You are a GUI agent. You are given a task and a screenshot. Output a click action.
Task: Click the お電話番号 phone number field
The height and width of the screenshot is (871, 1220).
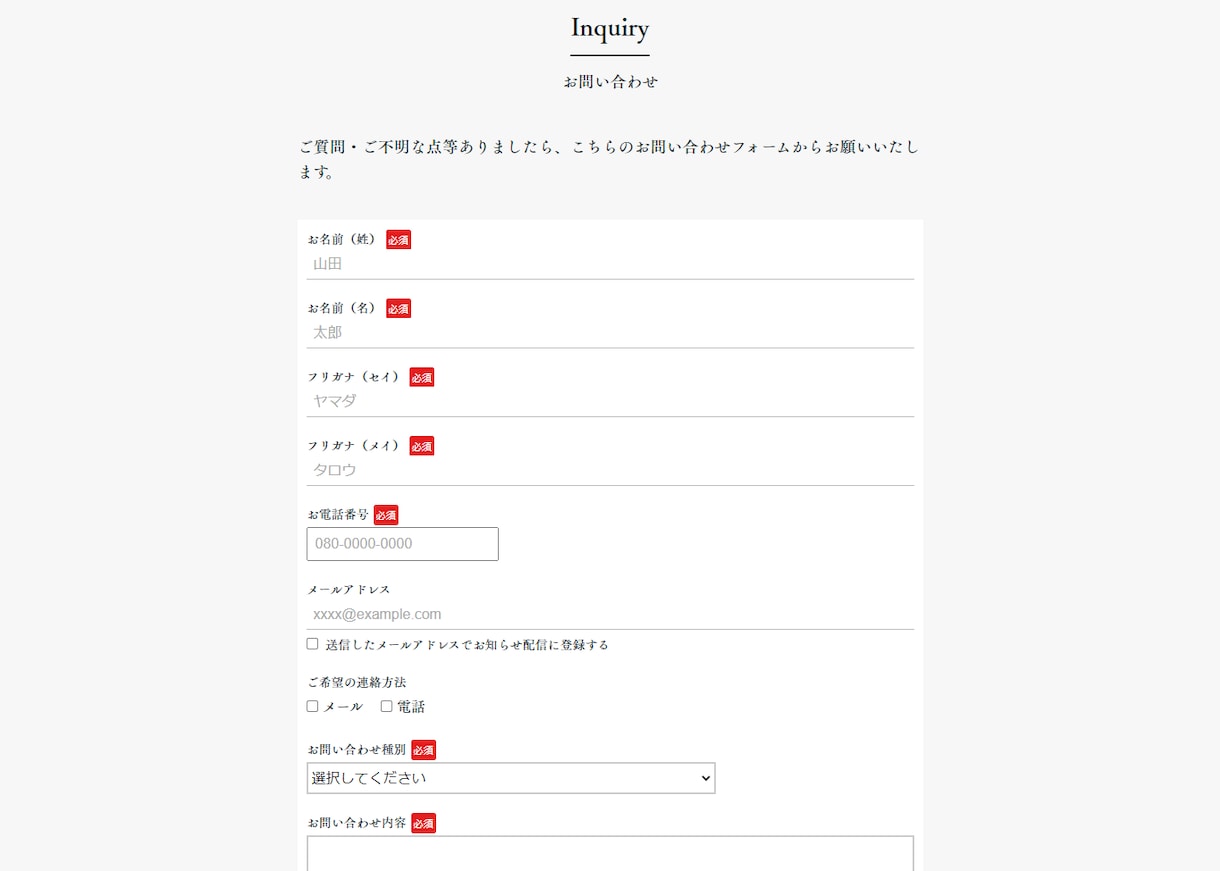[x=402, y=544]
